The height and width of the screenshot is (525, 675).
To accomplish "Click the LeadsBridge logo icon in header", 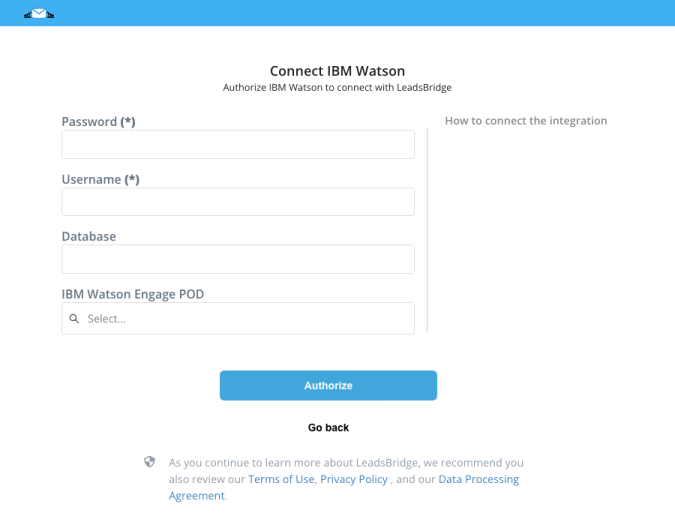I will pyautogui.click(x=39, y=14).
